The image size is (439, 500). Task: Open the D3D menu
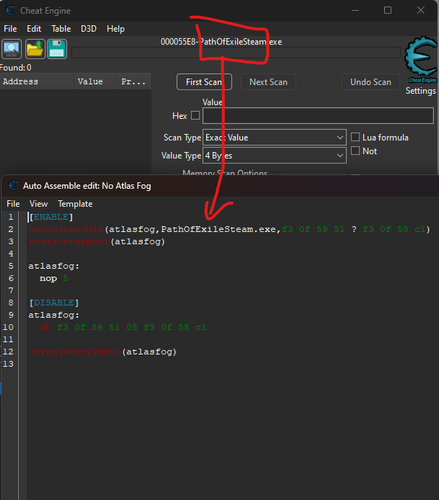pyautogui.click(x=88, y=29)
